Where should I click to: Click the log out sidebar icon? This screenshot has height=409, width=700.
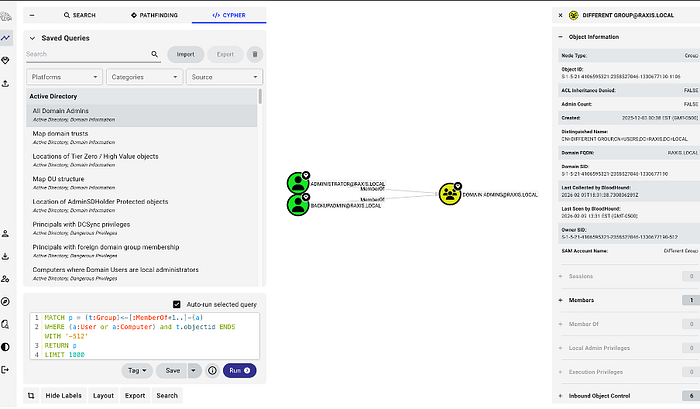click(x=6, y=370)
